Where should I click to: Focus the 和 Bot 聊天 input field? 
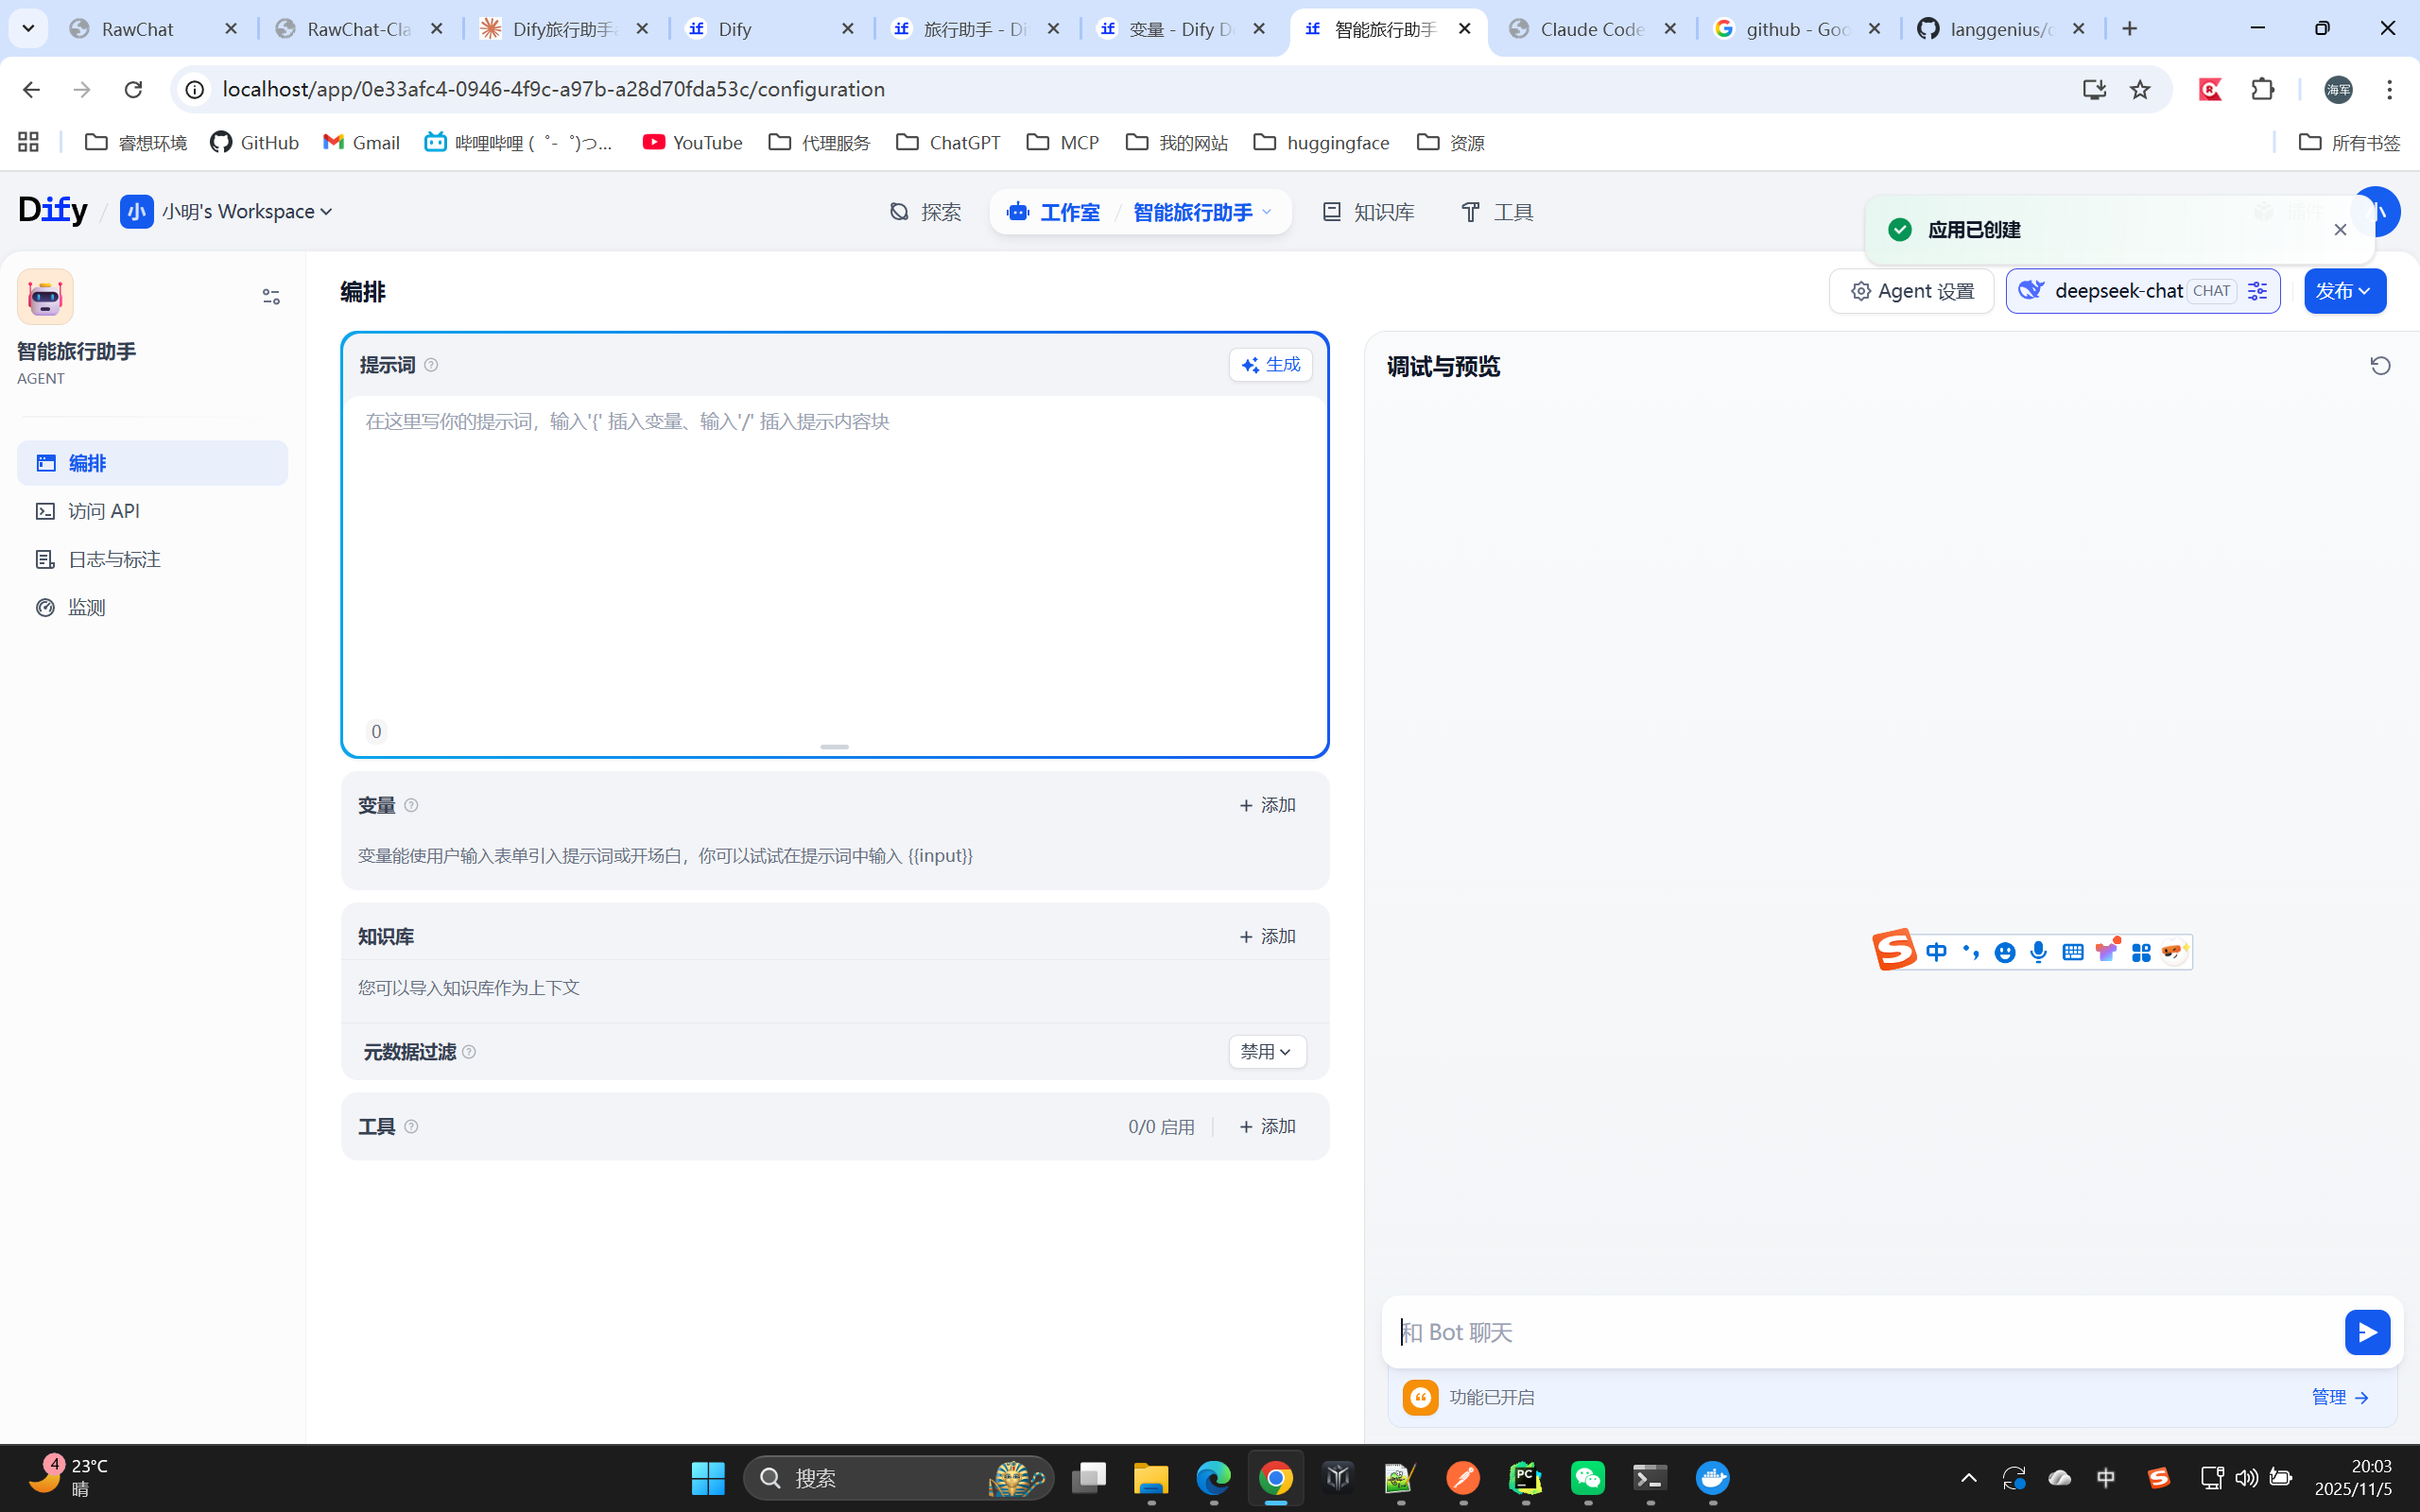(x=1860, y=1331)
